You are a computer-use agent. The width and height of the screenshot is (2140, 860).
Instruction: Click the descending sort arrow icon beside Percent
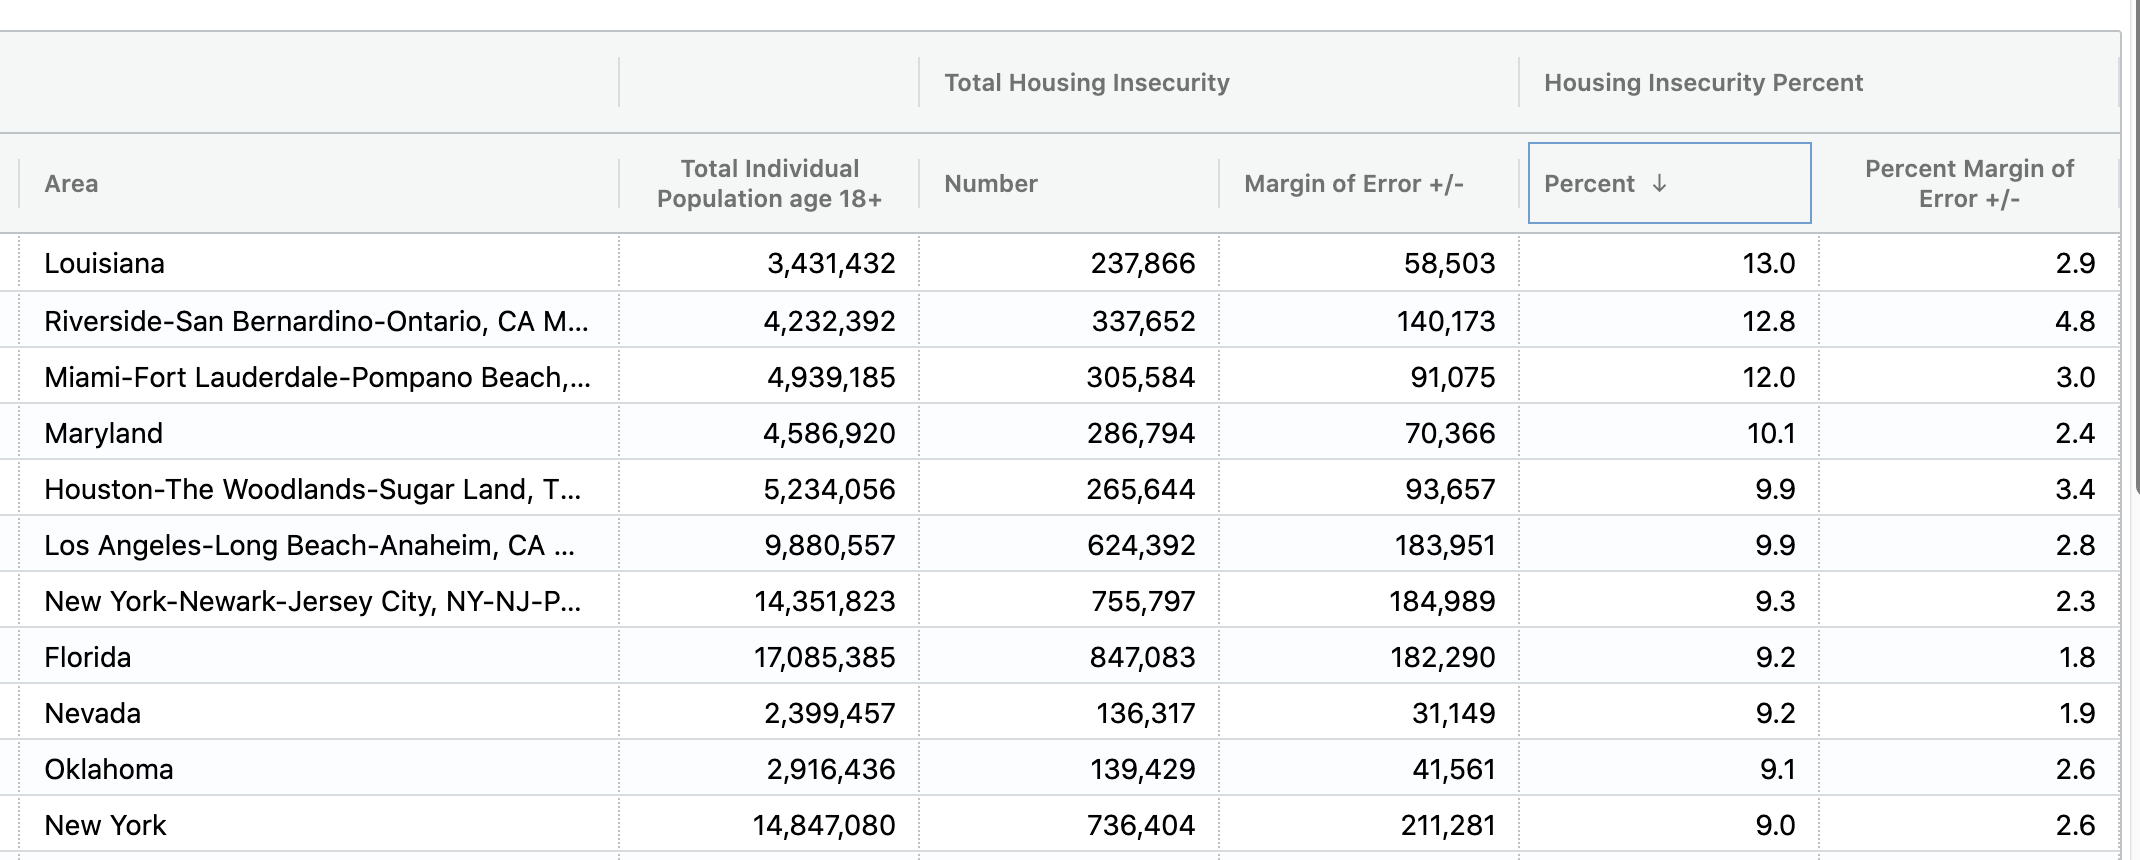[1659, 184]
